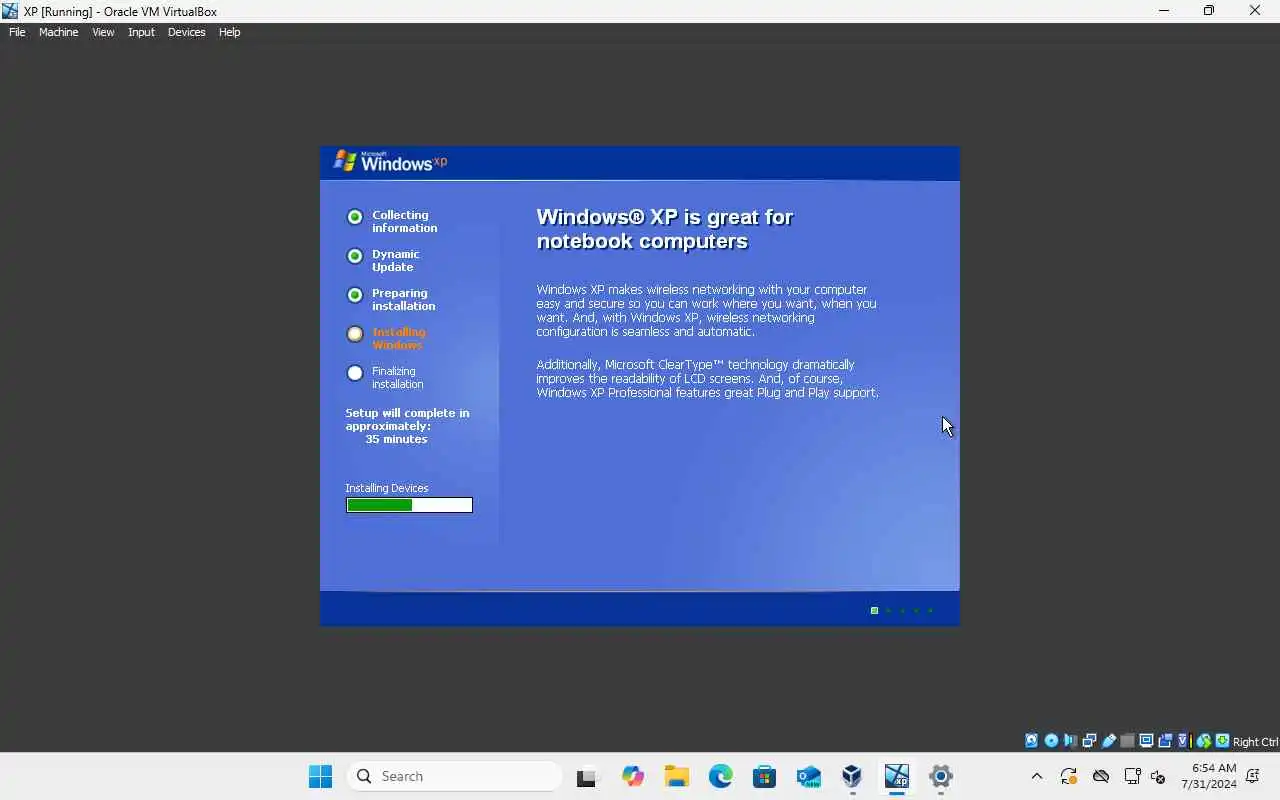This screenshot has height=800, width=1280.
Task: Click the optical drive indicator icon
Action: (x=1051, y=741)
